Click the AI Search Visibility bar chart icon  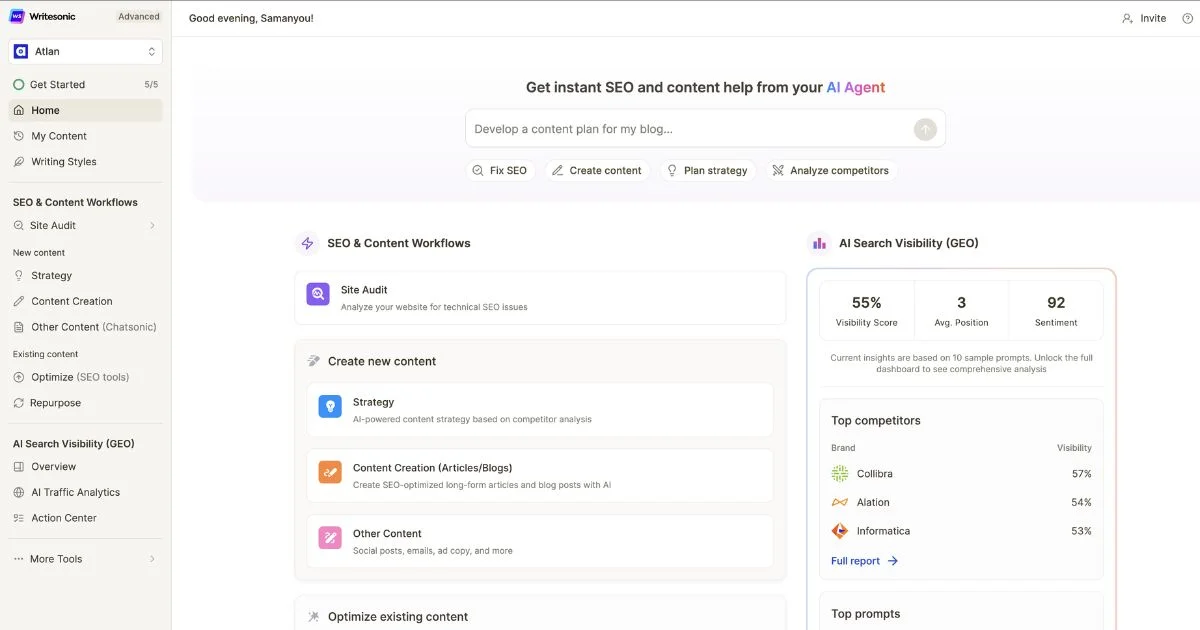coord(819,243)
